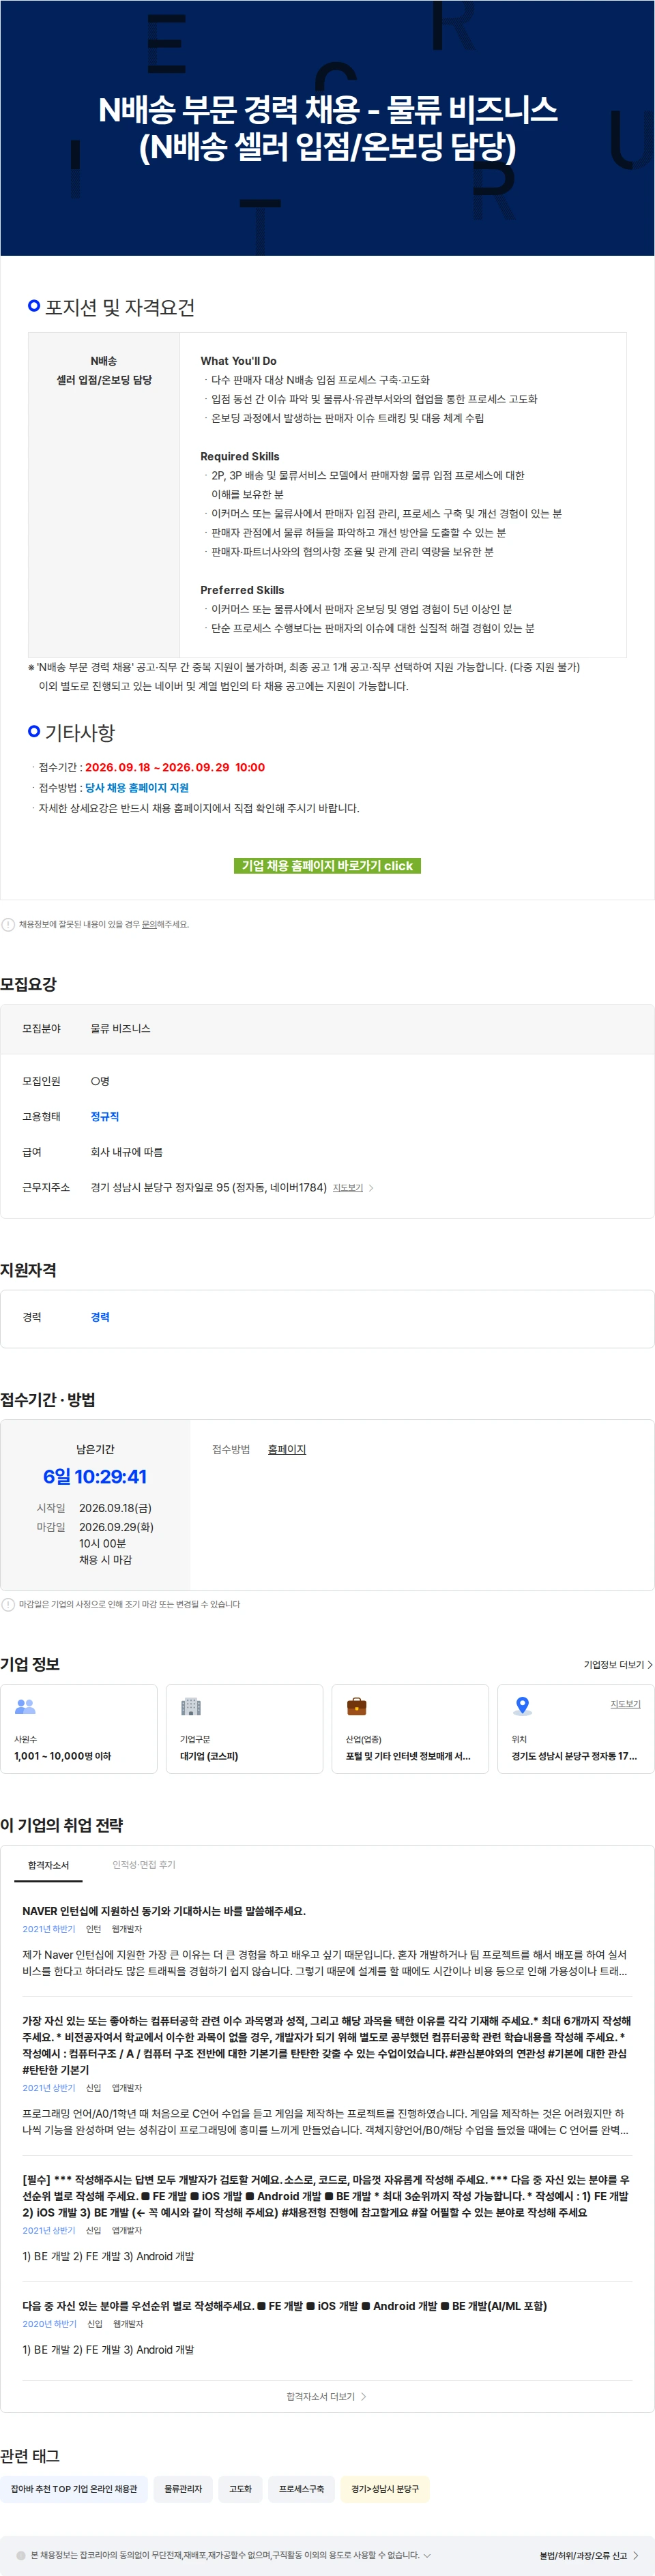Screen dimensions: 655x2576
Task: Select the 합격자소서 tab
Action: point(48,1865)
